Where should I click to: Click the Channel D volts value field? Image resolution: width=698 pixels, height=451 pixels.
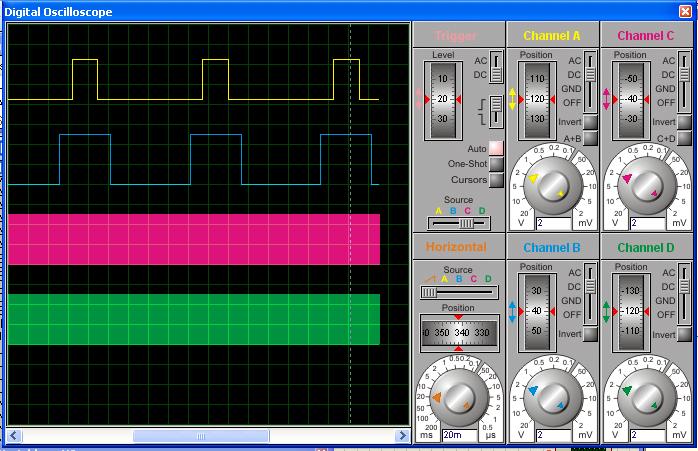coord(648,435)
